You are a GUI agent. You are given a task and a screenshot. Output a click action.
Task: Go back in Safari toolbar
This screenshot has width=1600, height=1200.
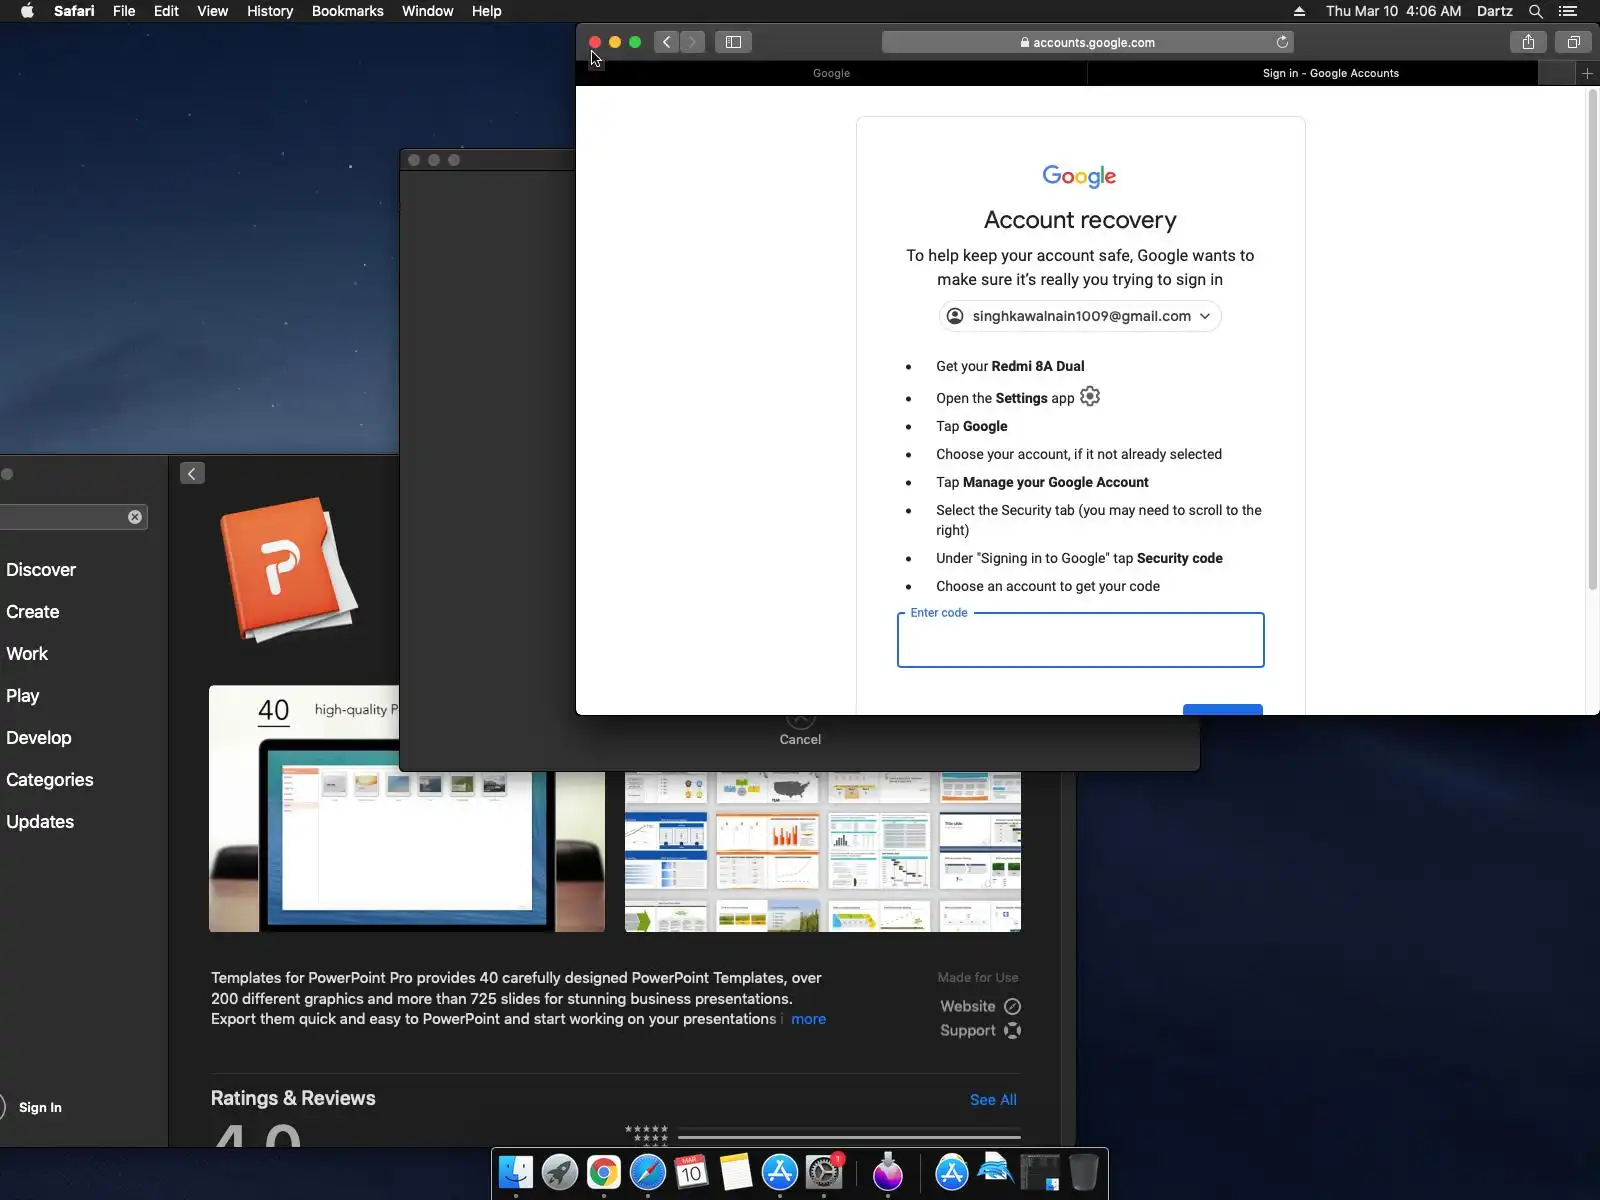pyautogui.click(x=666, y=42)
